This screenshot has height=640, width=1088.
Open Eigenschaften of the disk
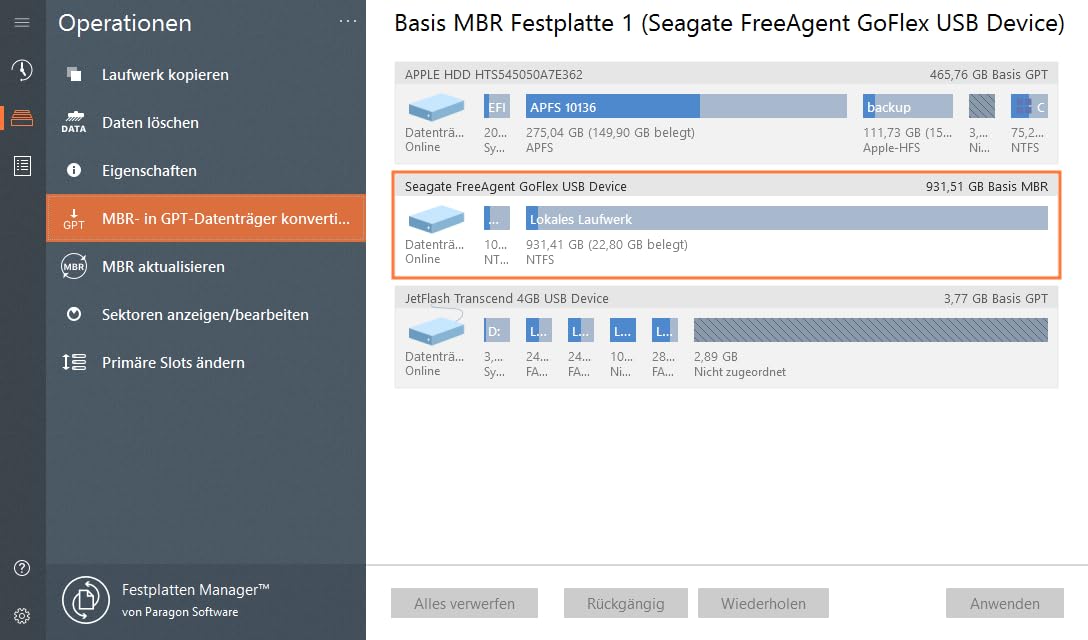tap(206, 170)
